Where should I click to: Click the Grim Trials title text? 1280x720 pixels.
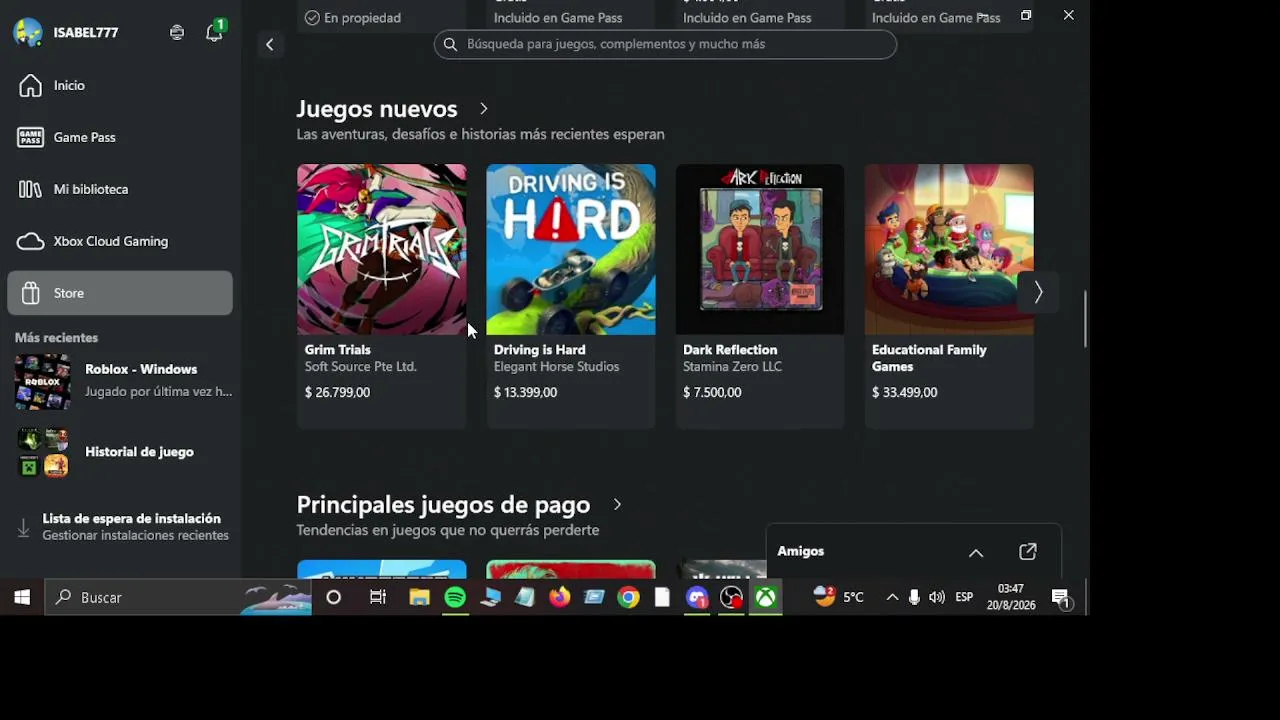(x=338, y=350)
